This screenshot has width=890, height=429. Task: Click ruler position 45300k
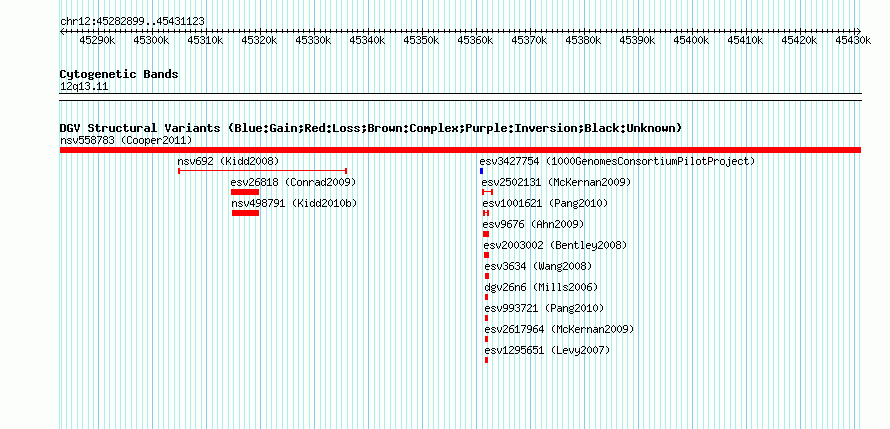(152, 40)
